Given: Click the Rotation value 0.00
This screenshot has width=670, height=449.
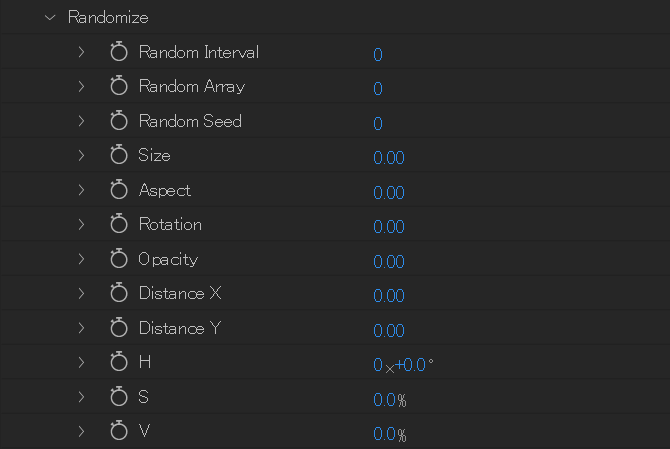Looking at the screenshot, I should pos(388,227).
